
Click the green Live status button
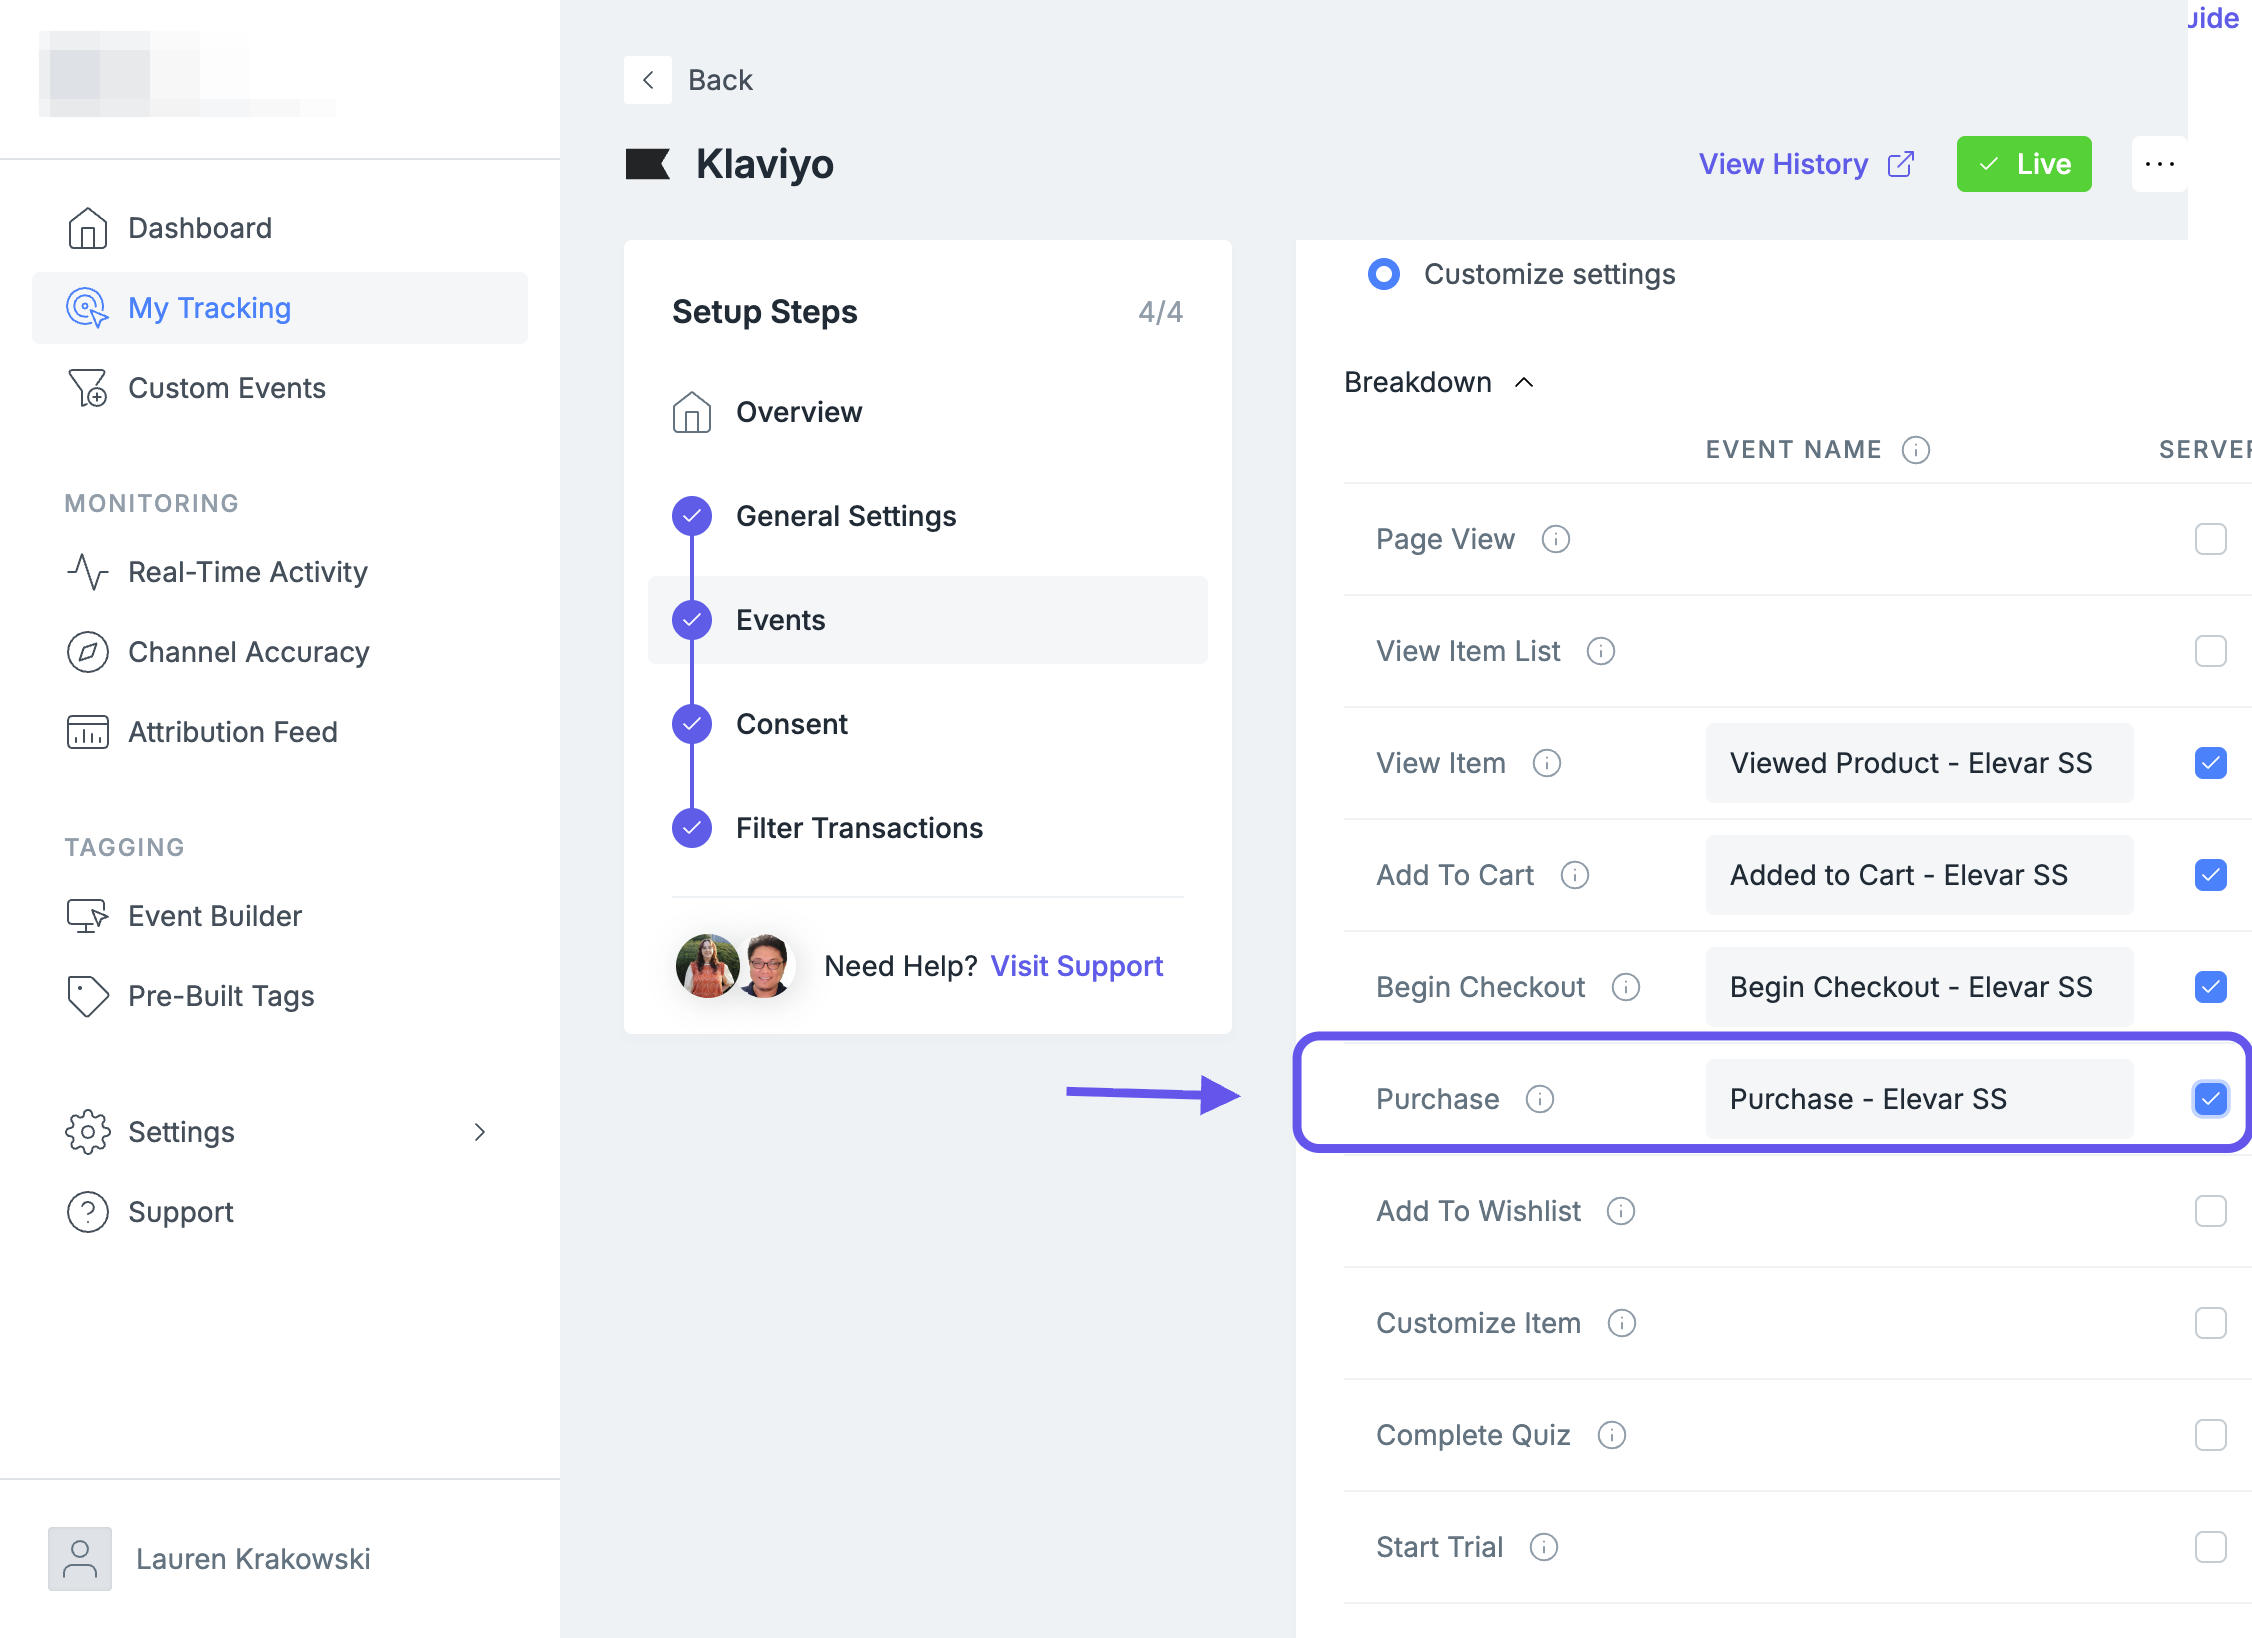[2024, 164]
